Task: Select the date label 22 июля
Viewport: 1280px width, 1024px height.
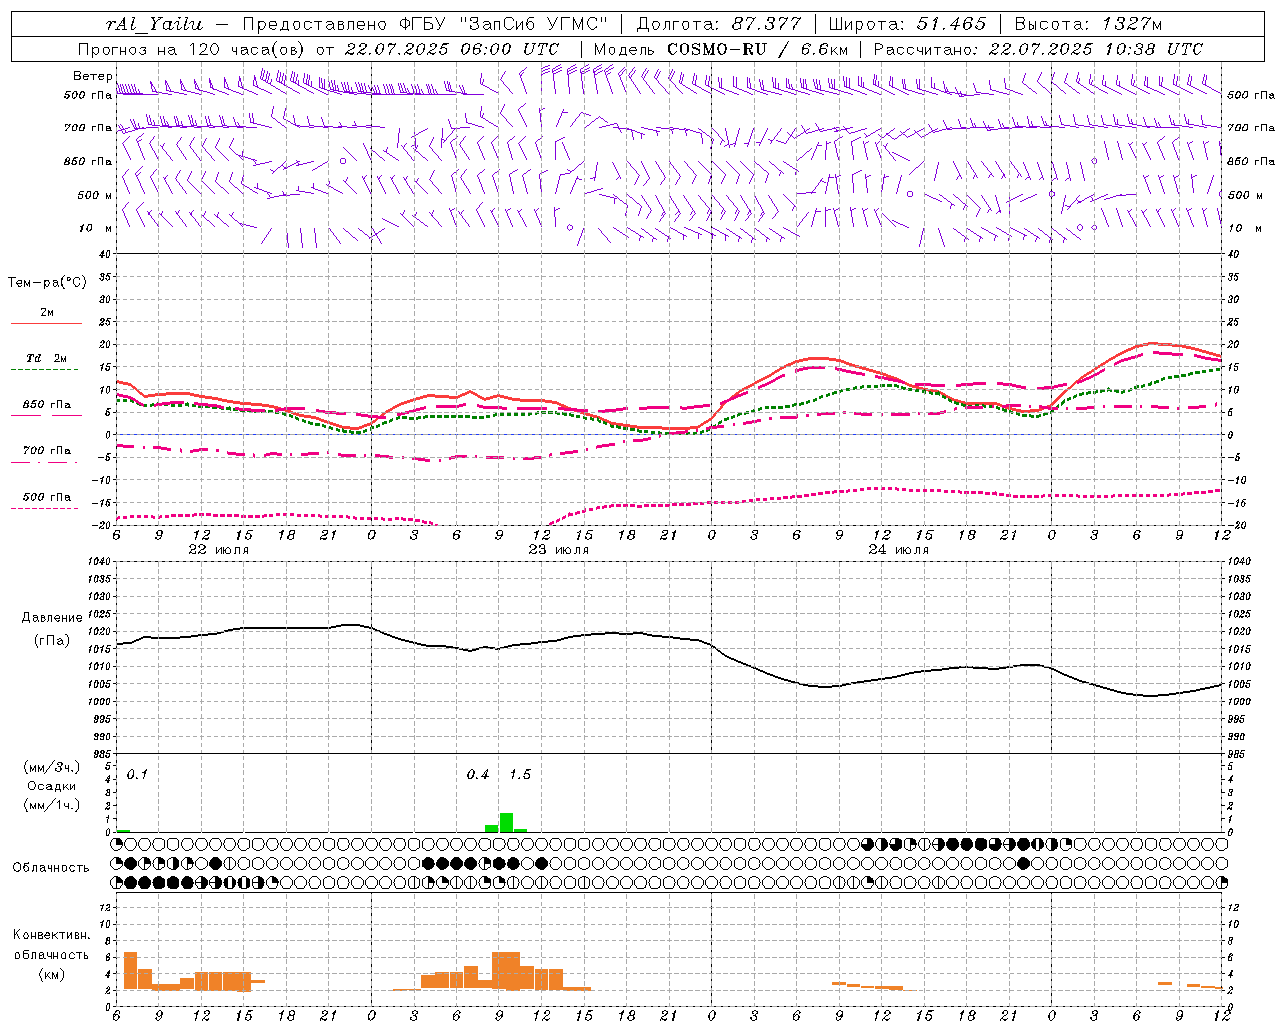Action: tap(219, 550)
